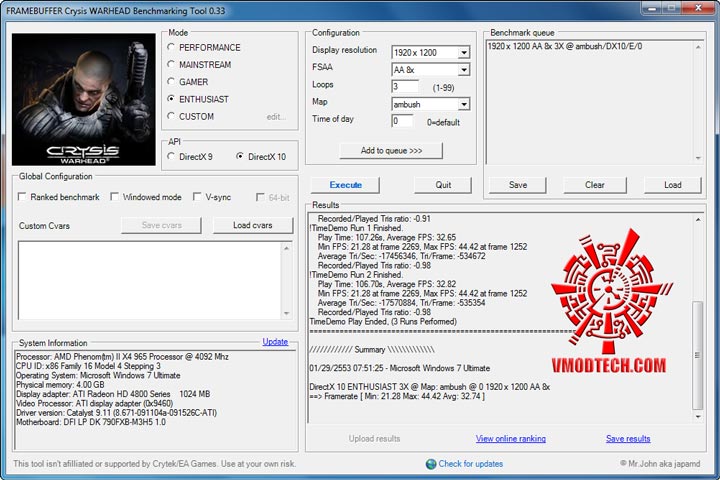Viewport: 720px width, 480px height.
Task: Open the Map dropdown
Action: point(464,104)
